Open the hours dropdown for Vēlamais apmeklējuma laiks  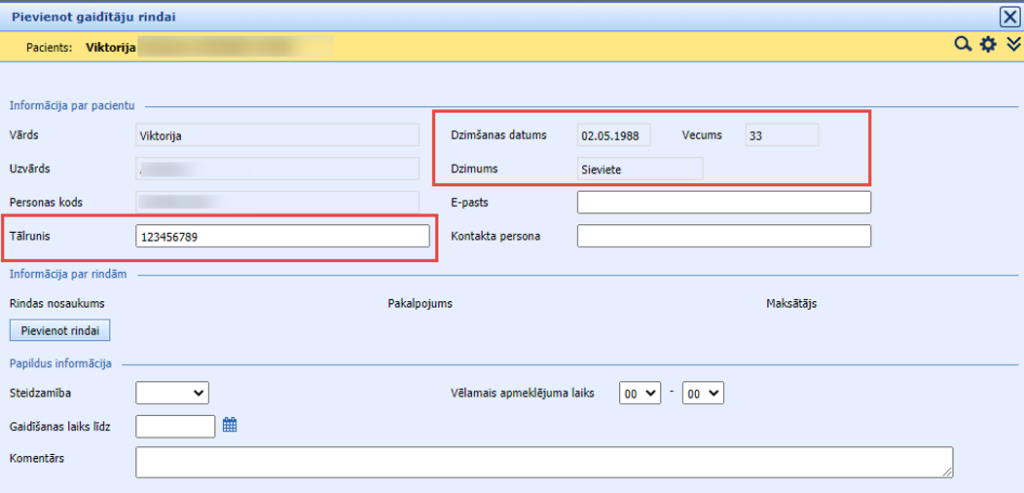(x=640, y=393)
